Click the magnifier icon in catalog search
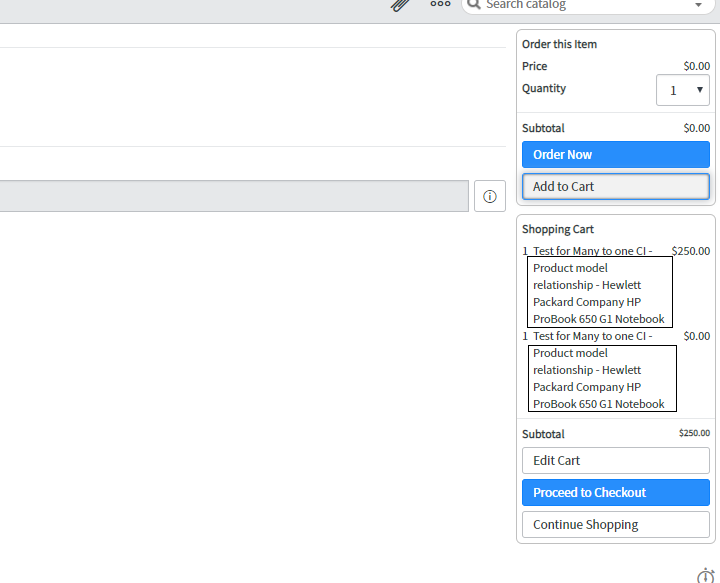 474,5
